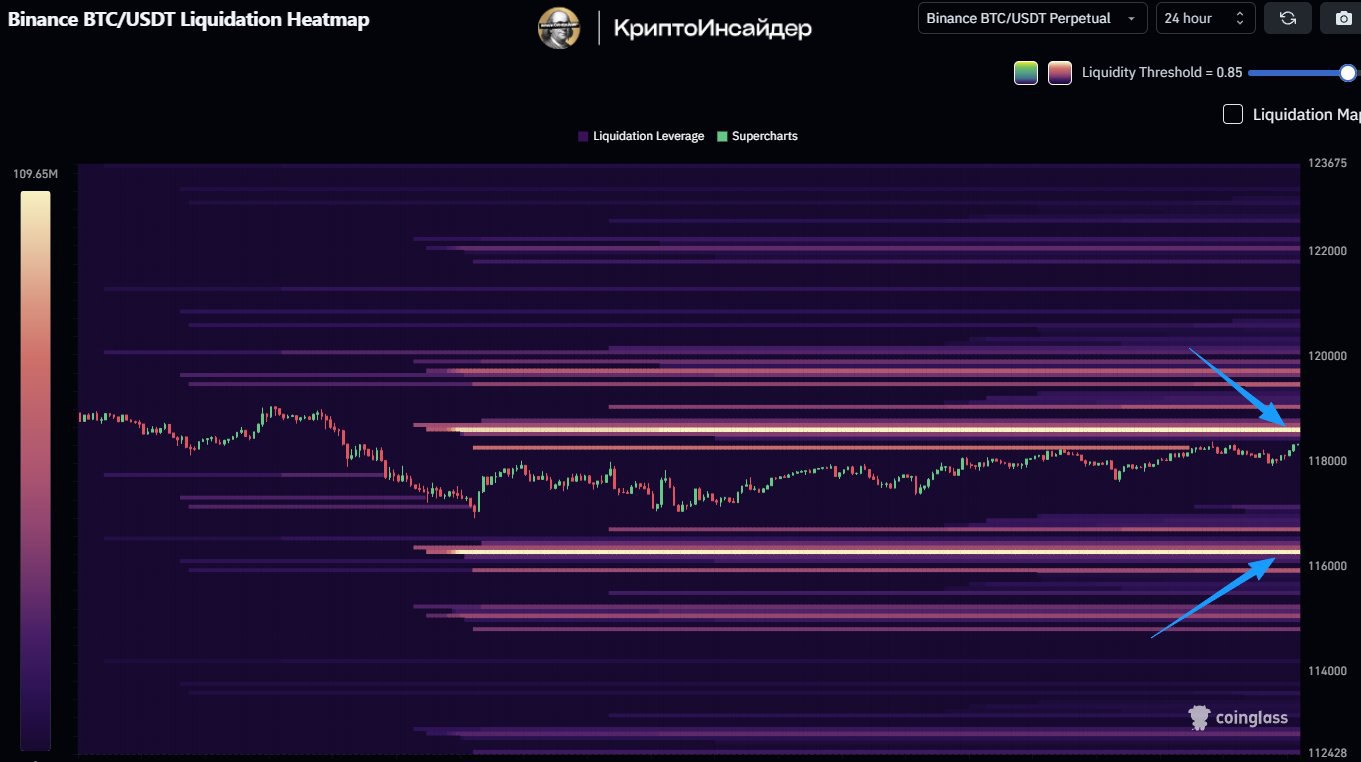Click the КриптоИнсайдер brand text

click(x=712, y=29)
